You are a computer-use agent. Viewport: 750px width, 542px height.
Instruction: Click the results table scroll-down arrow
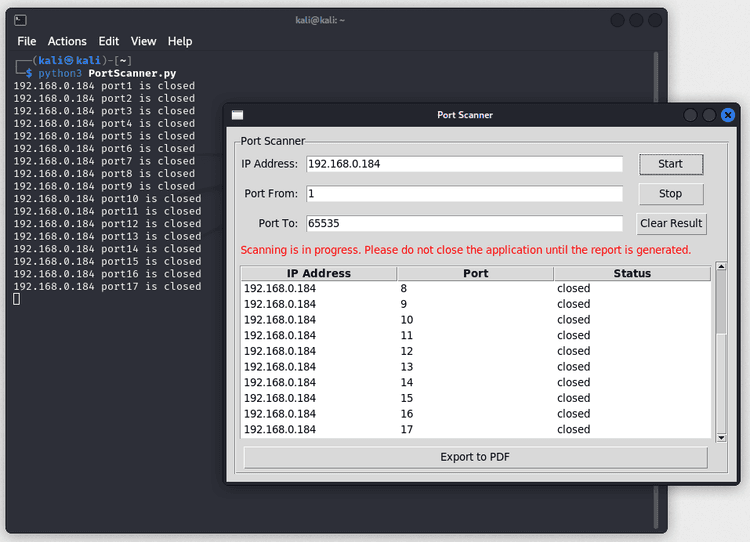[721, 437]
